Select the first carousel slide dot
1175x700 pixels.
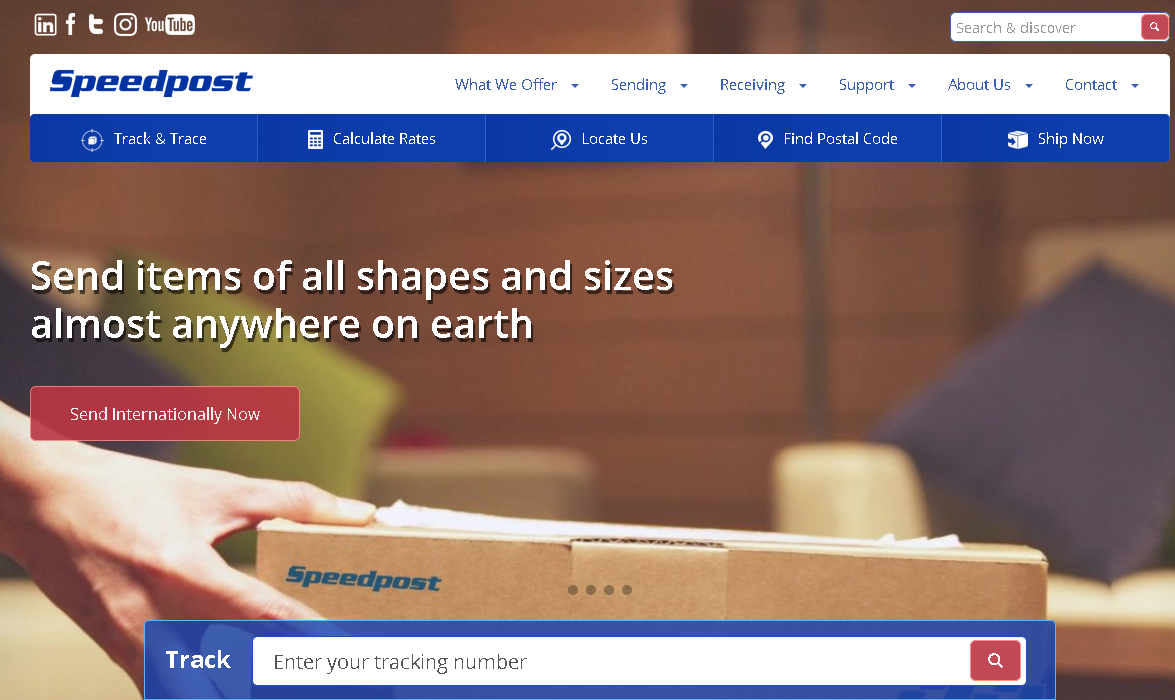(x=573, y=590)
